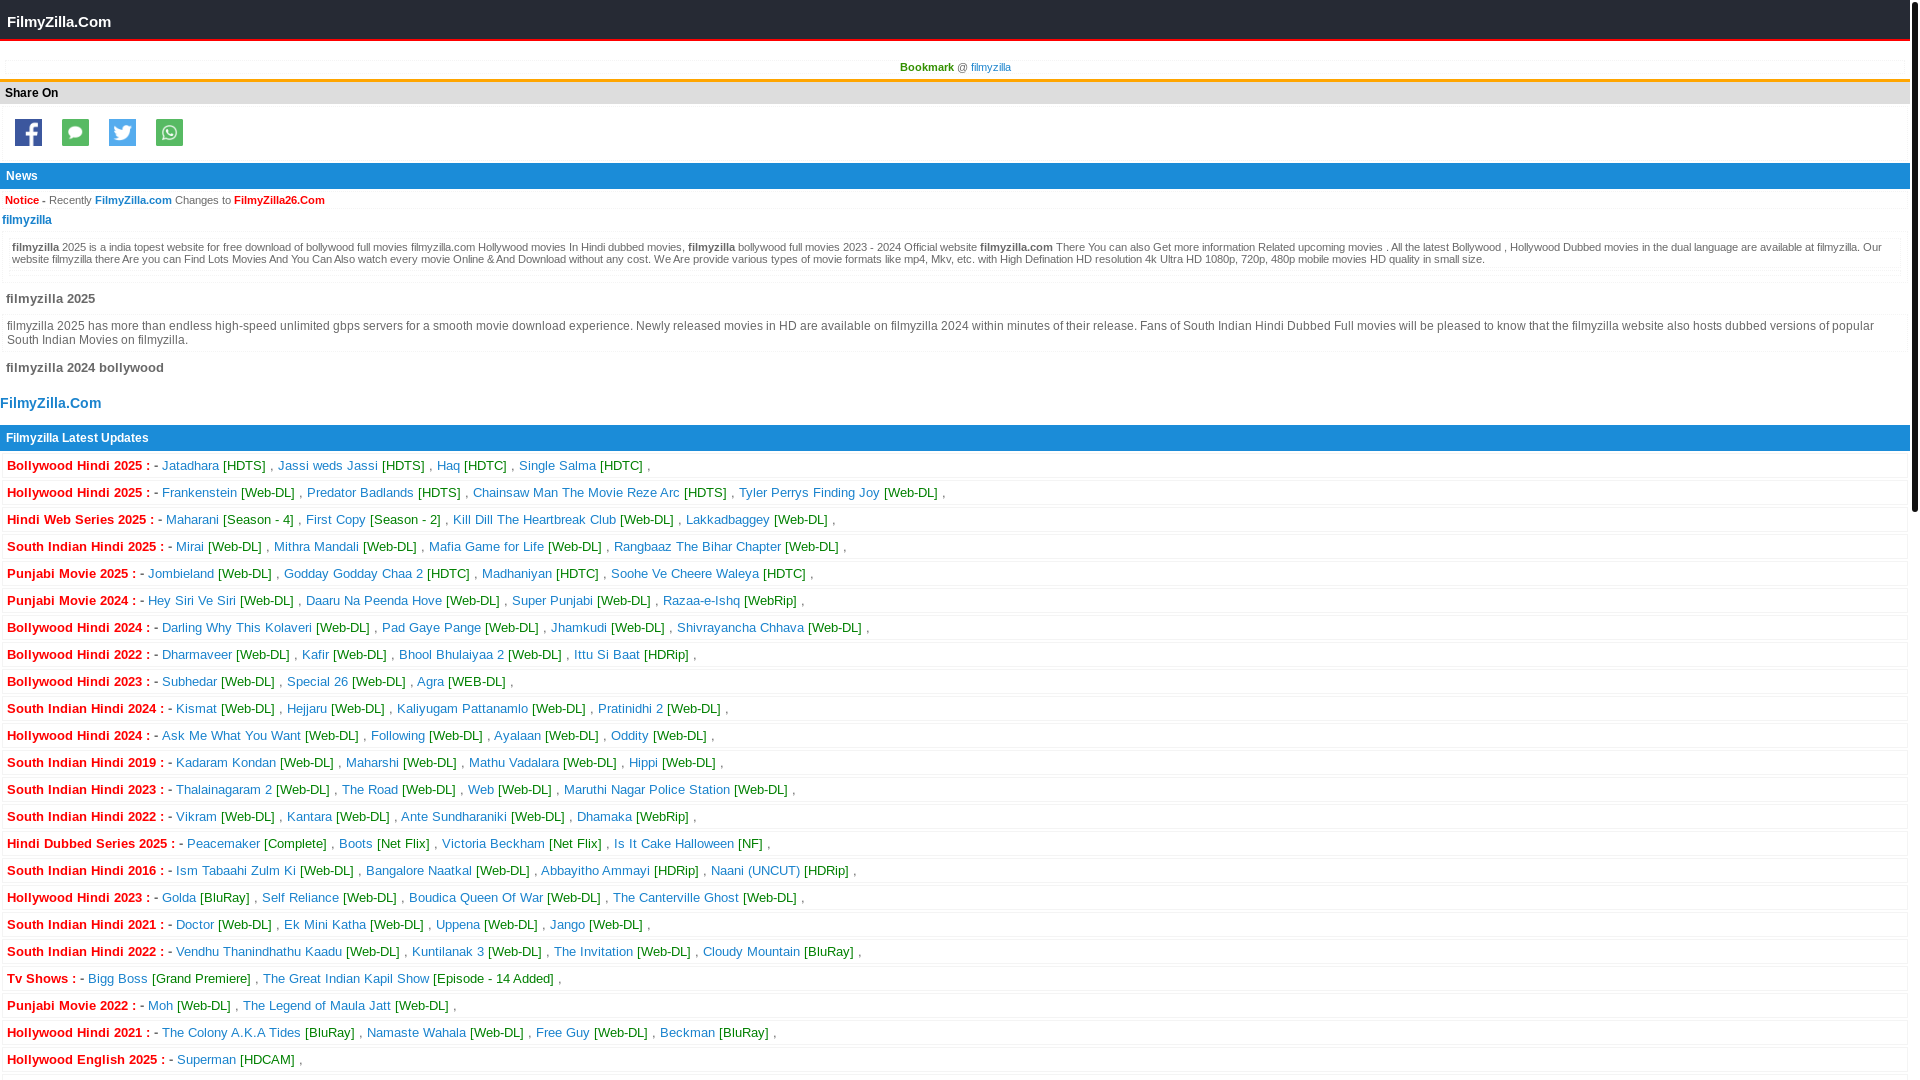The height and width of the screenshot is (1080, 1920).
Task: Open Darling Why This Kolaveri link
Action: click(x=237, y=628)
